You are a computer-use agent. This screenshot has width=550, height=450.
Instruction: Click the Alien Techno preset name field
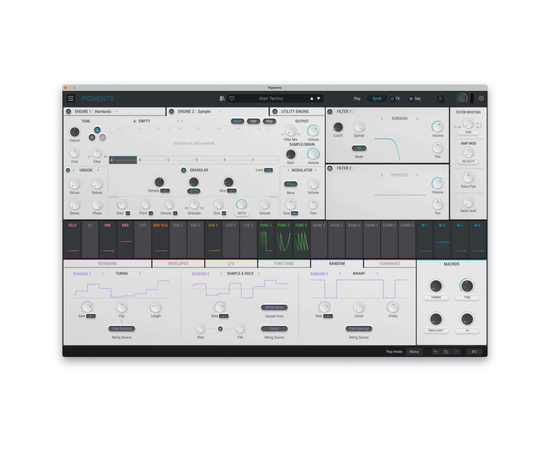click(271, 99)
